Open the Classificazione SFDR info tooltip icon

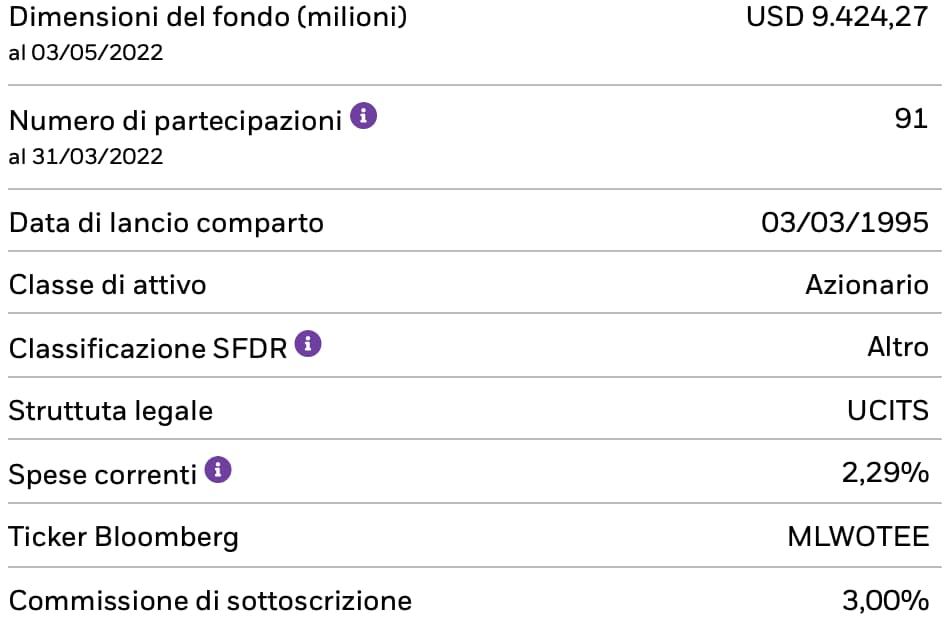click(308, 345)
